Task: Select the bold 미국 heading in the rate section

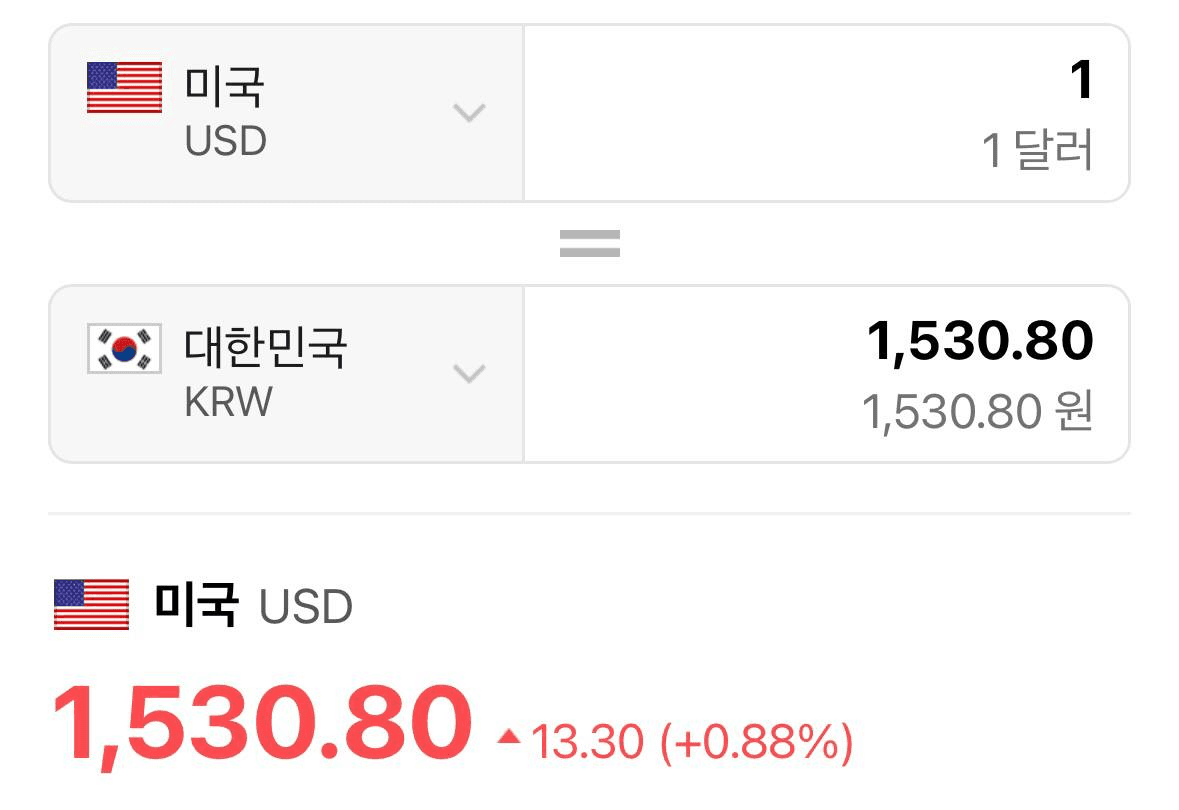Action: pyautogui.click(x=197, y=604)
